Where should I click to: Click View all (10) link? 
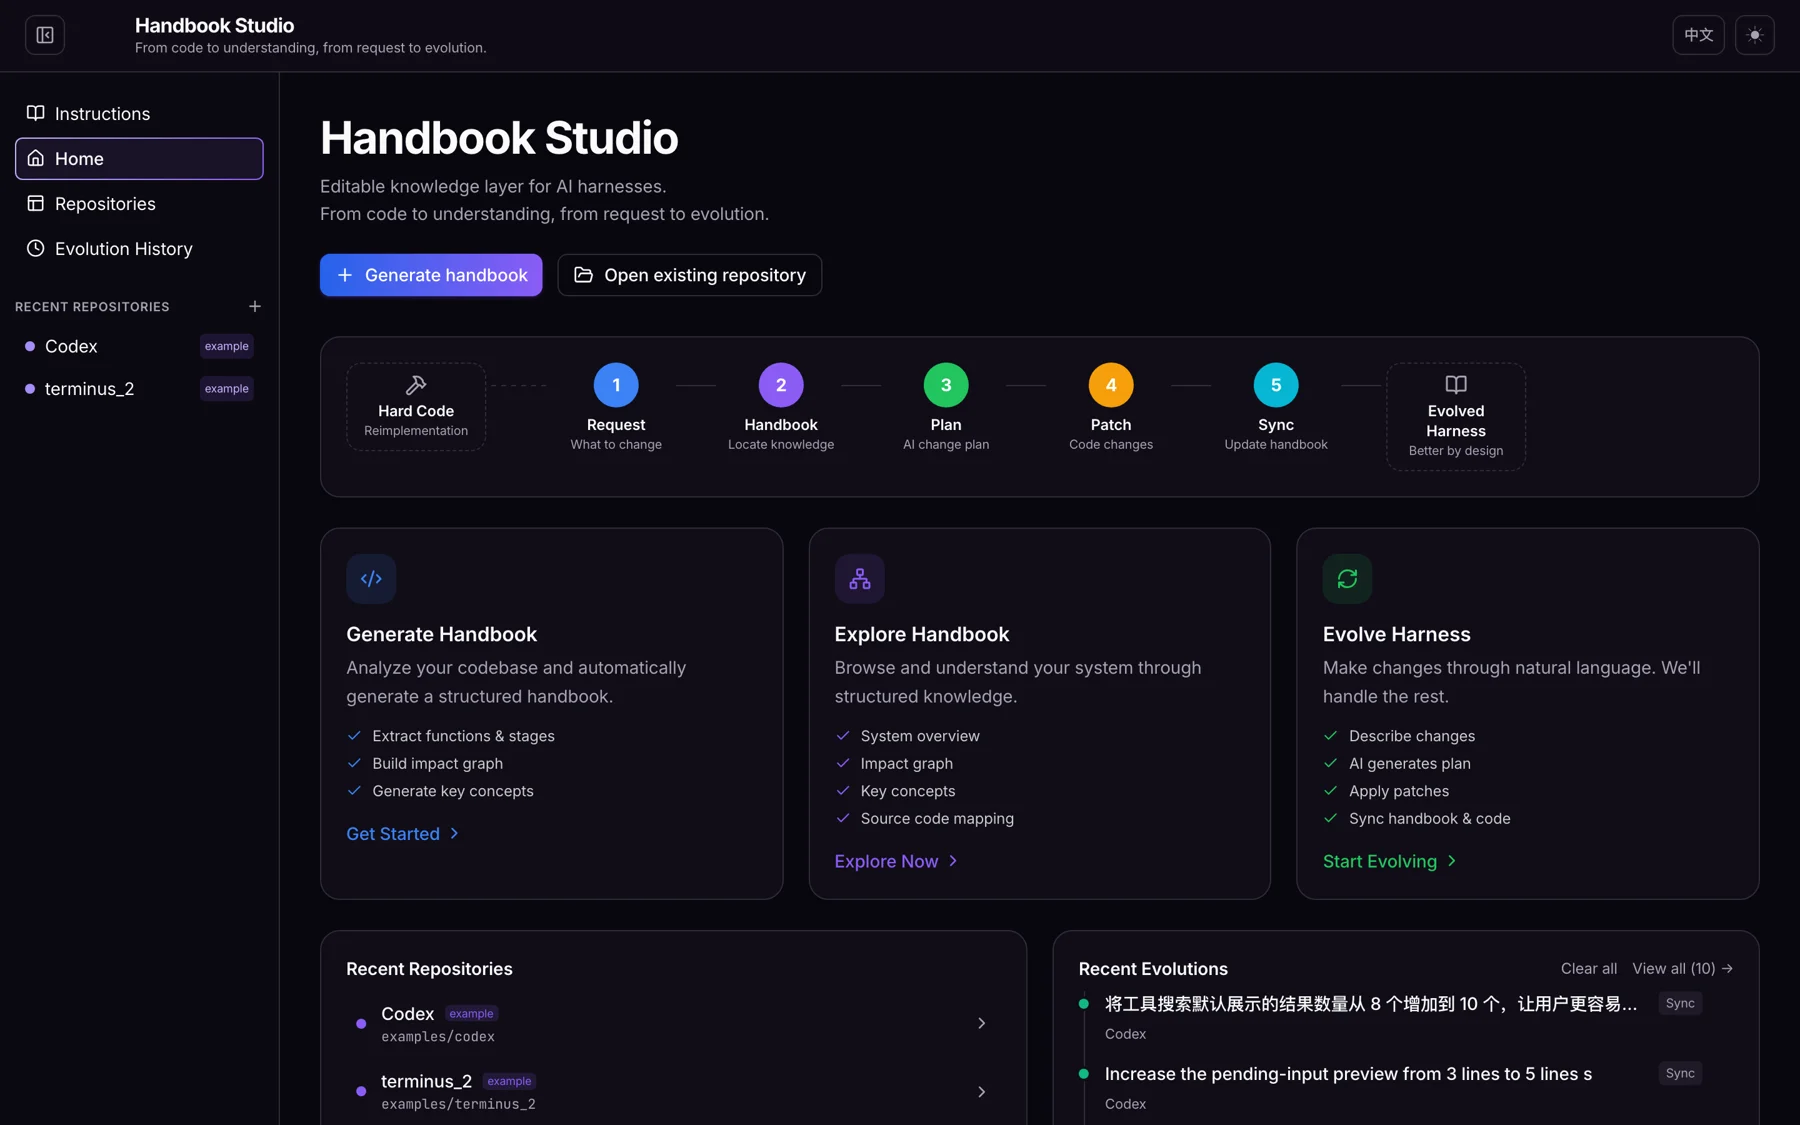coord(1683,969)
